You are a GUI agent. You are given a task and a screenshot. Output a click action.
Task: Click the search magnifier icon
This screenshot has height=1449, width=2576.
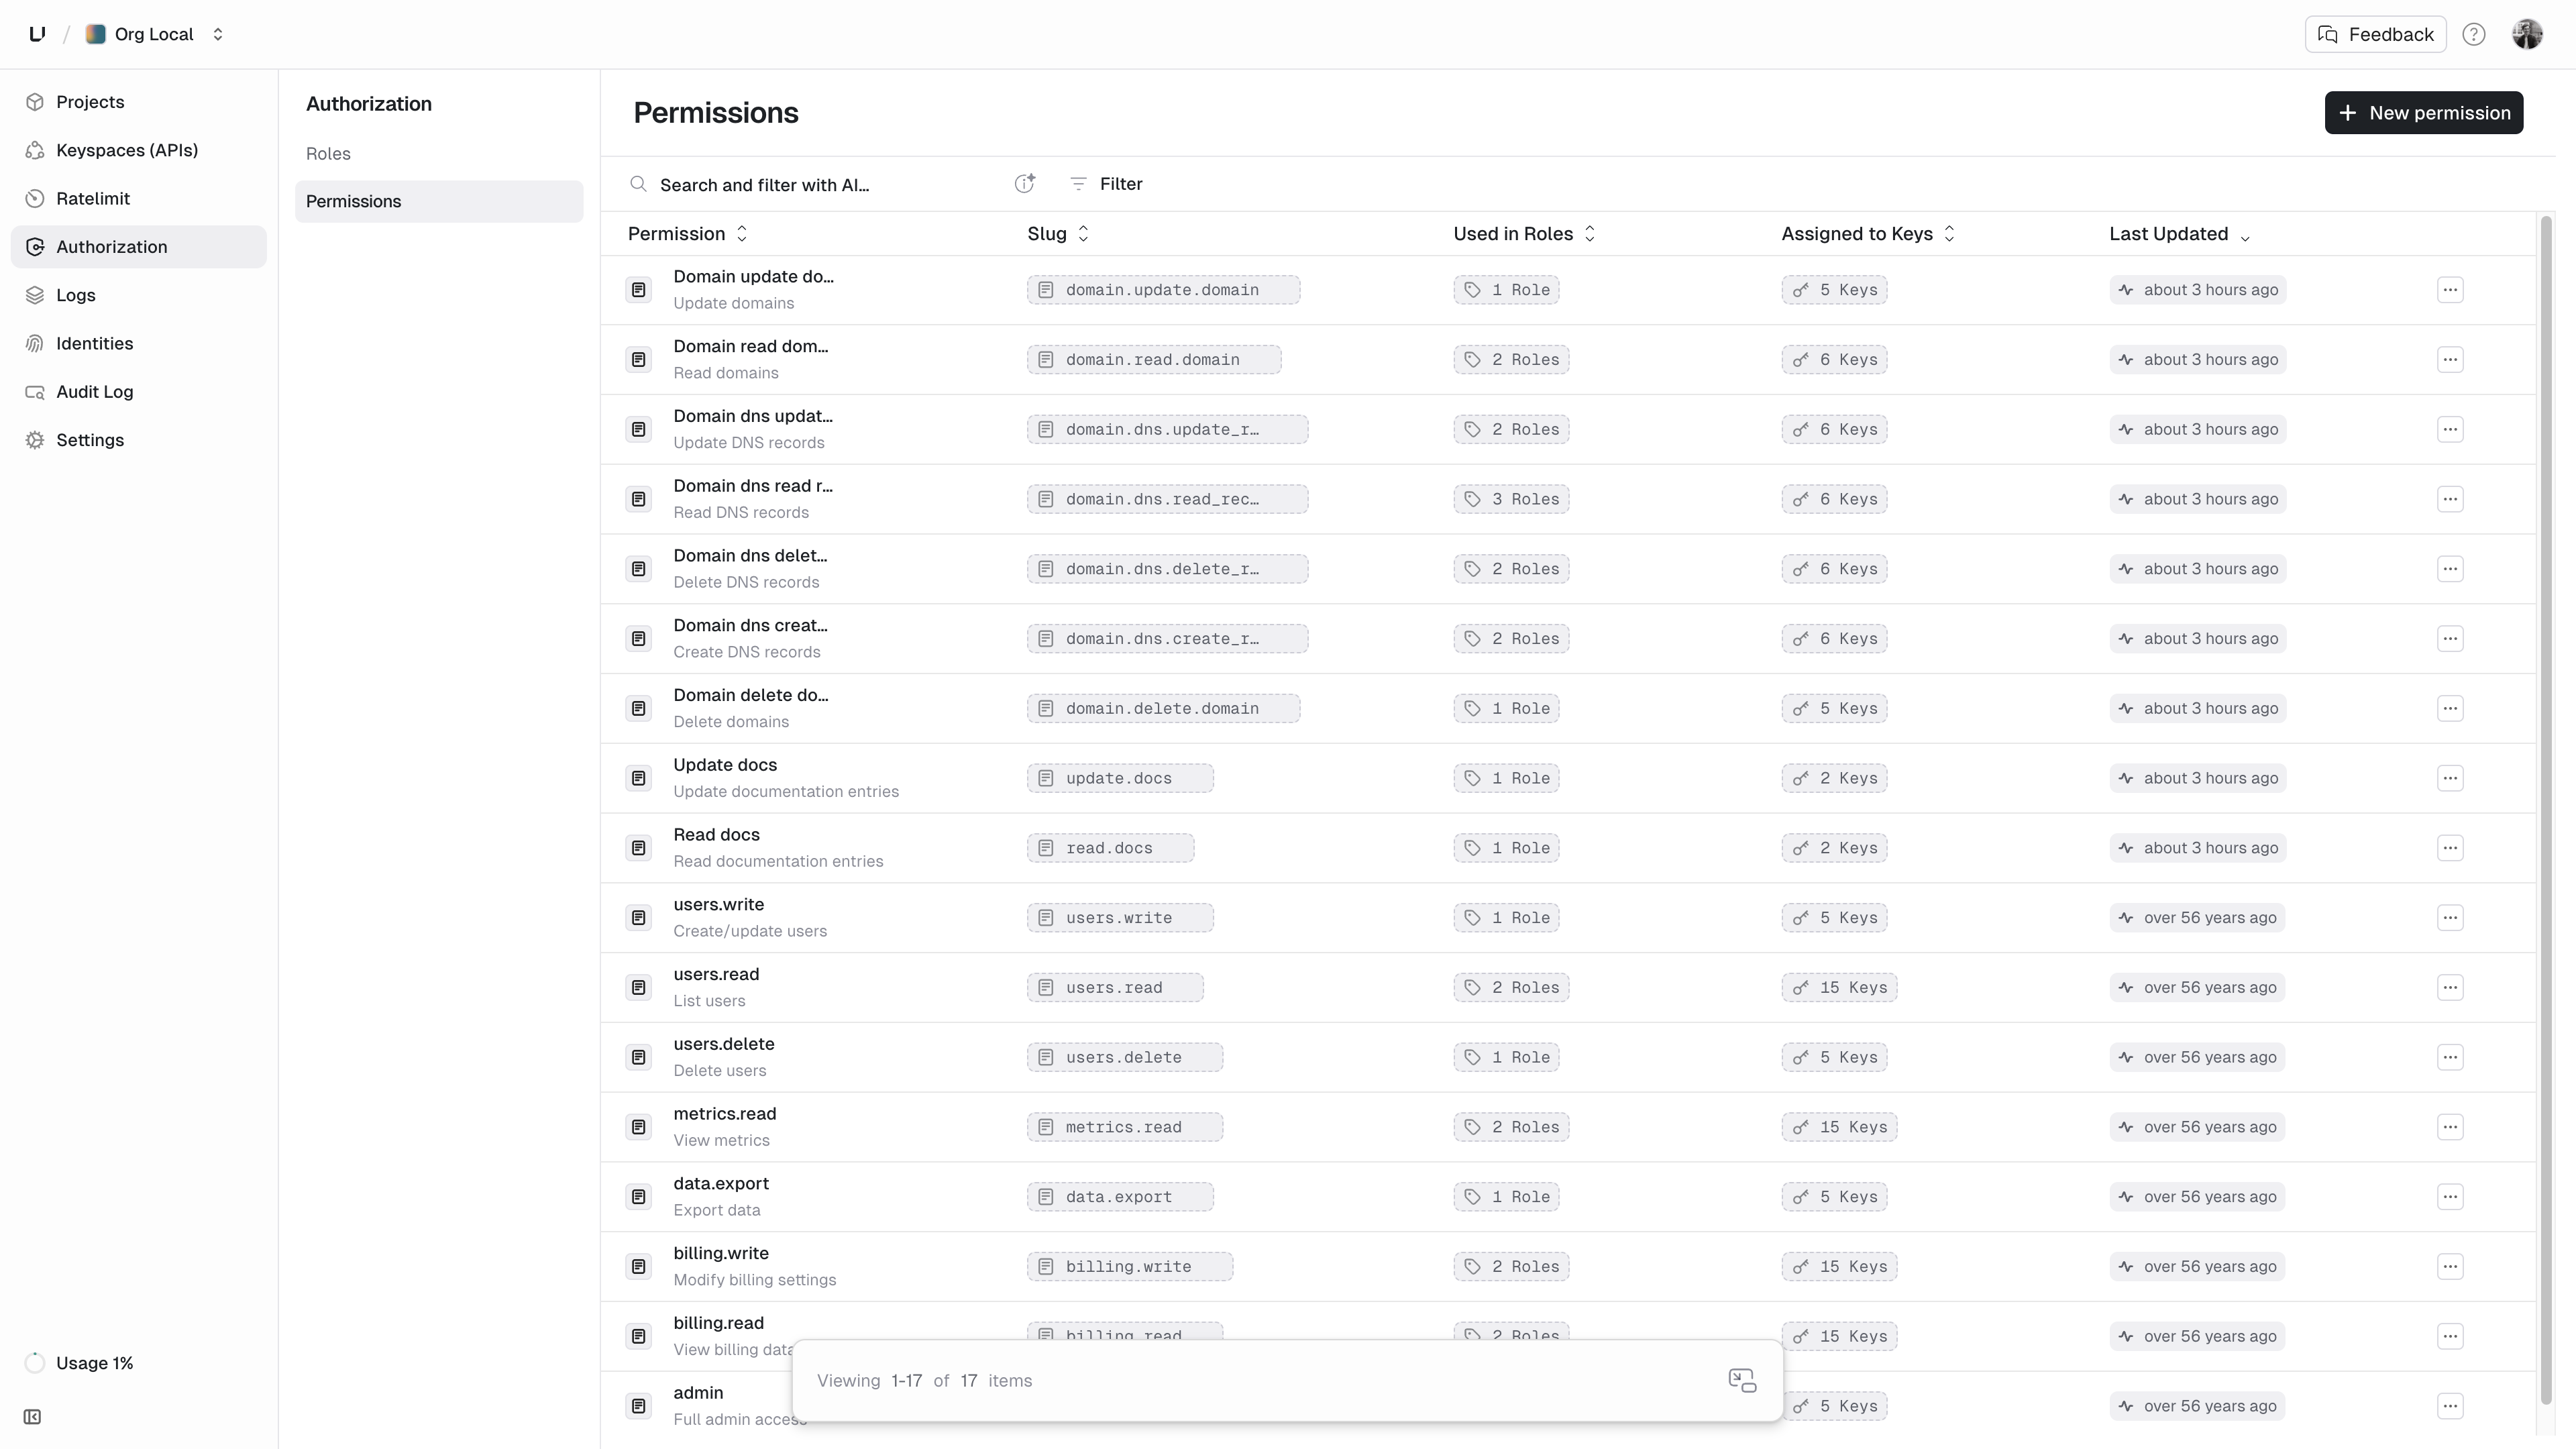[638, 184]
